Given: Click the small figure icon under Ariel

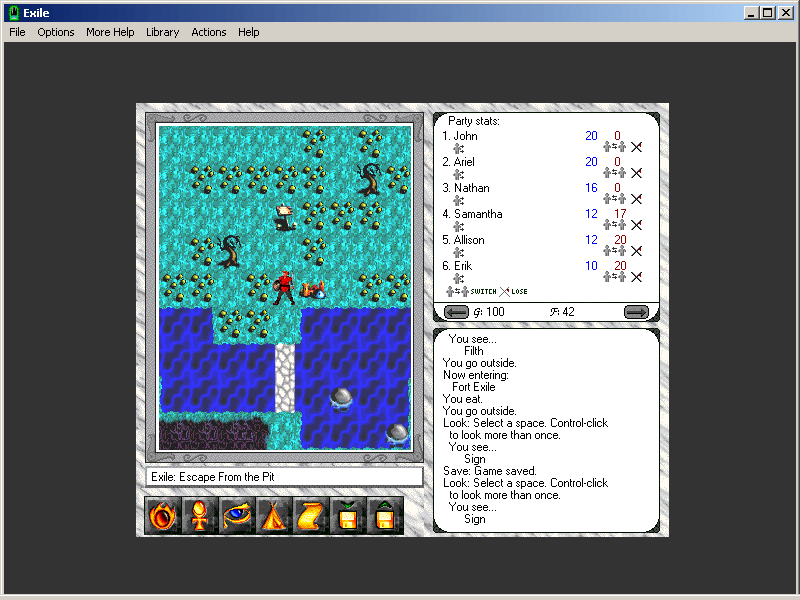Looking at the screenshot, I should pos(459,175).
